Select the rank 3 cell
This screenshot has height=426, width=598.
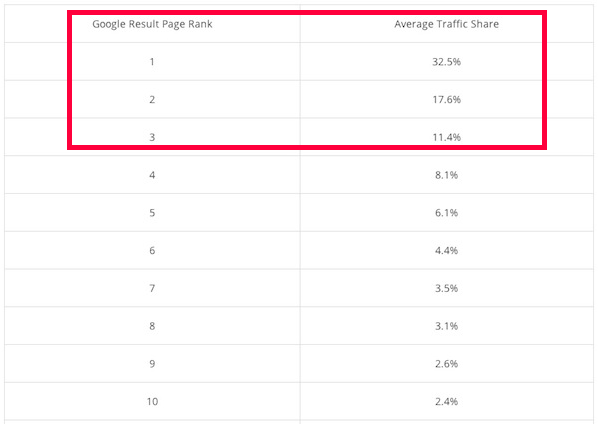tap(152, 137)
